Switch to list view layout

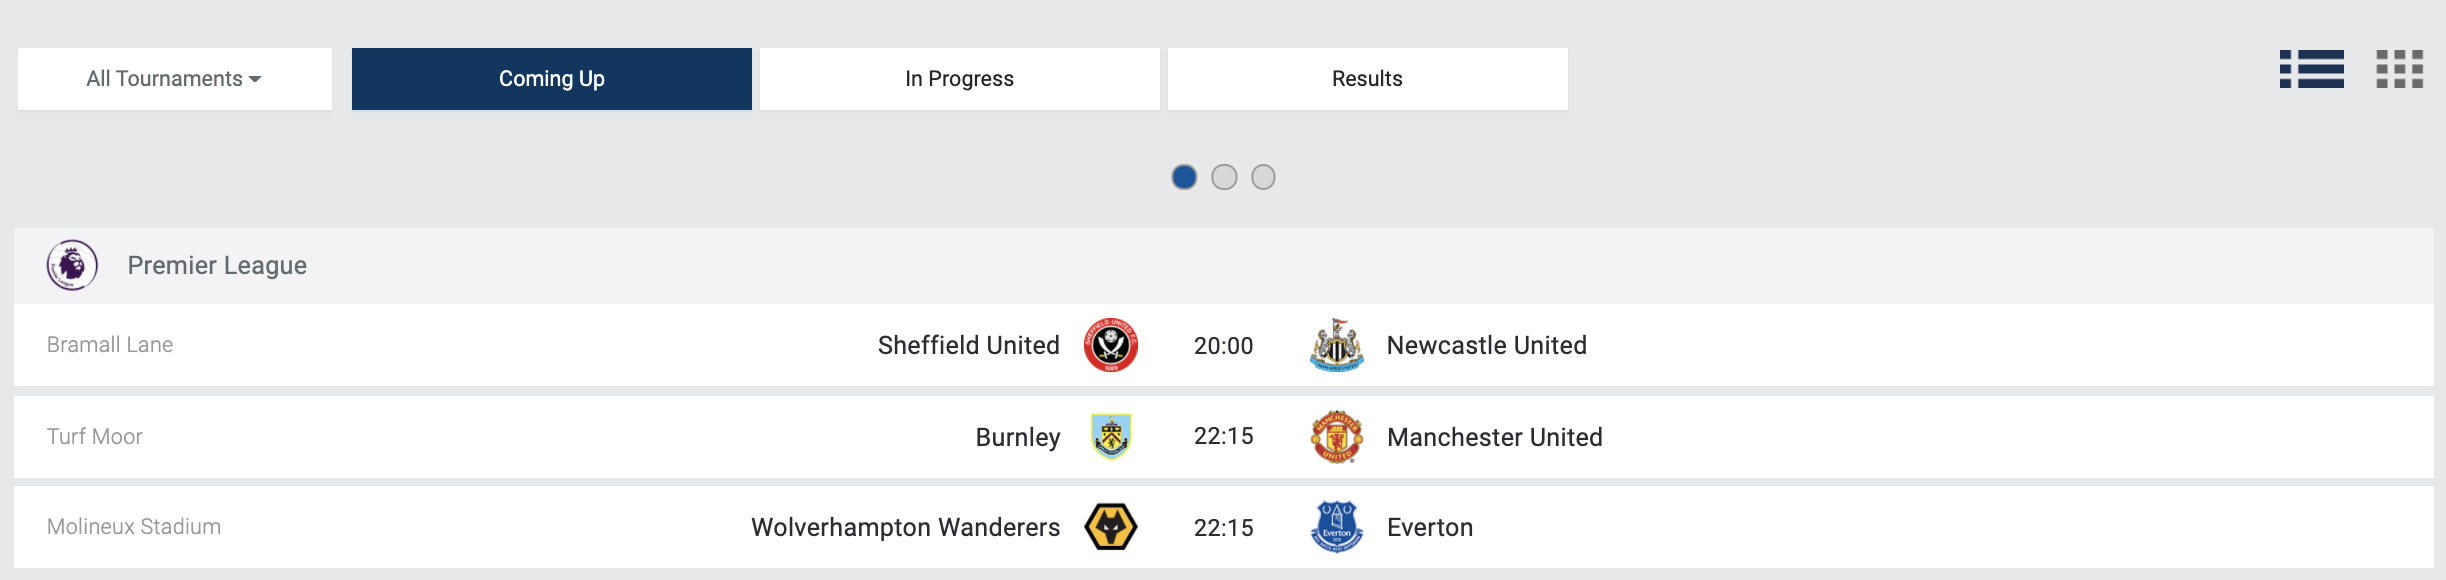pyautogui.click(x=2311, y=69)
